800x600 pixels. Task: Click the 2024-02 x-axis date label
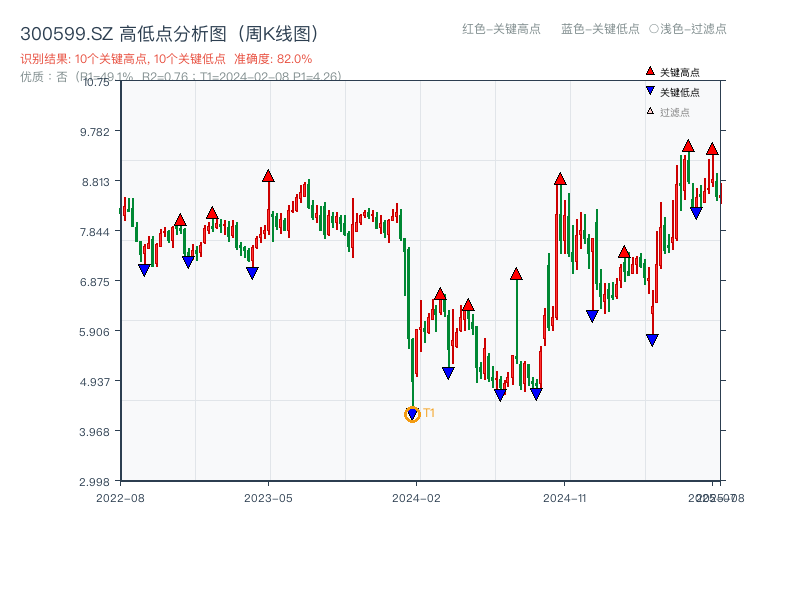pos(416,497)
